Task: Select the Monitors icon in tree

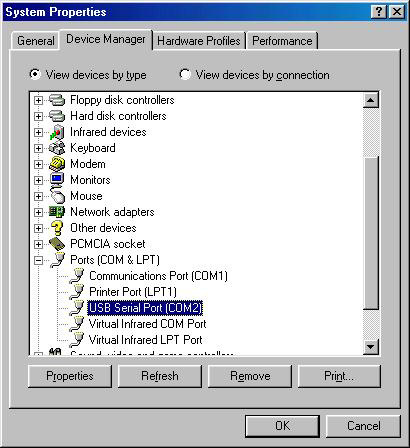Action: pyautogui.click(x=57, y=180)
